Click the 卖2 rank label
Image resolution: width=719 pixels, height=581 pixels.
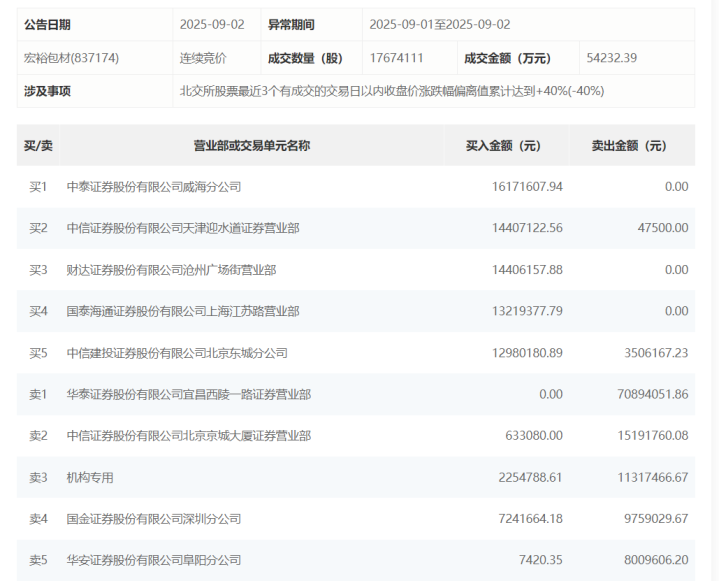38,435
